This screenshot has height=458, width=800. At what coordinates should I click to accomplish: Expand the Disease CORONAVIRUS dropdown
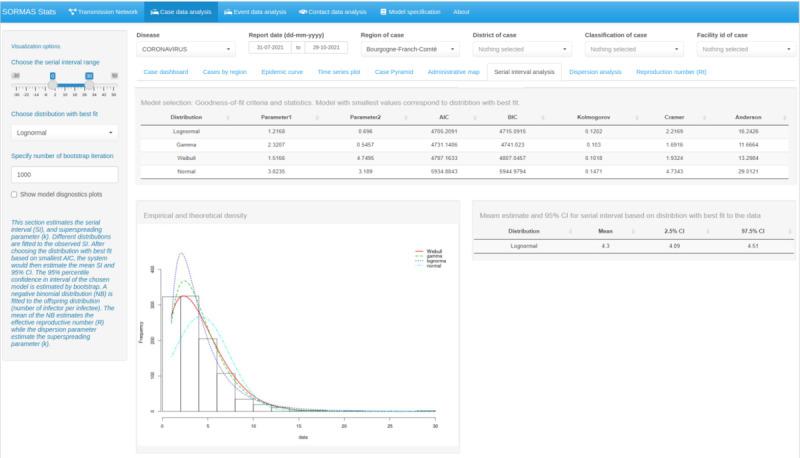(185, 48)
